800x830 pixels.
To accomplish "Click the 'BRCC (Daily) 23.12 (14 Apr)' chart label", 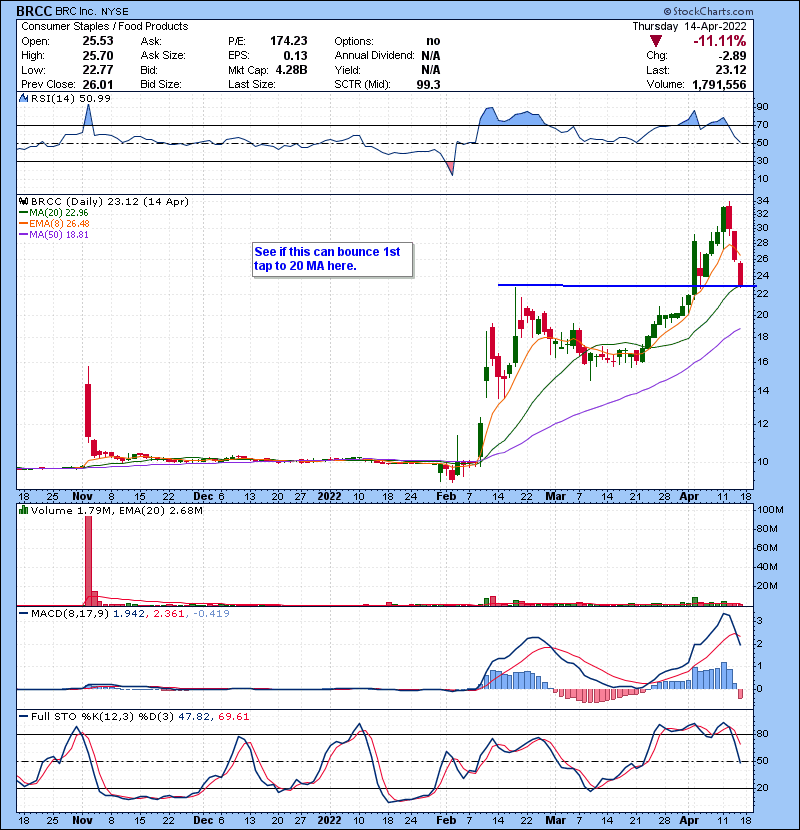I will (x=110, y=201).
